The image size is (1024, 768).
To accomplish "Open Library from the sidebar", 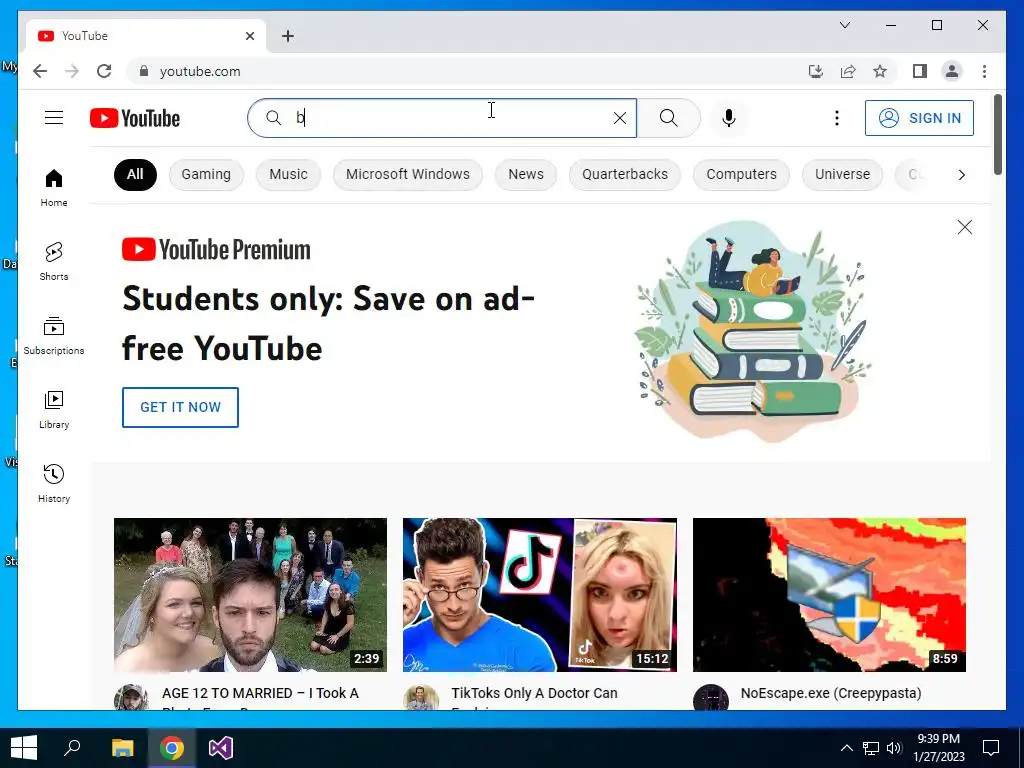I will 54,410.
